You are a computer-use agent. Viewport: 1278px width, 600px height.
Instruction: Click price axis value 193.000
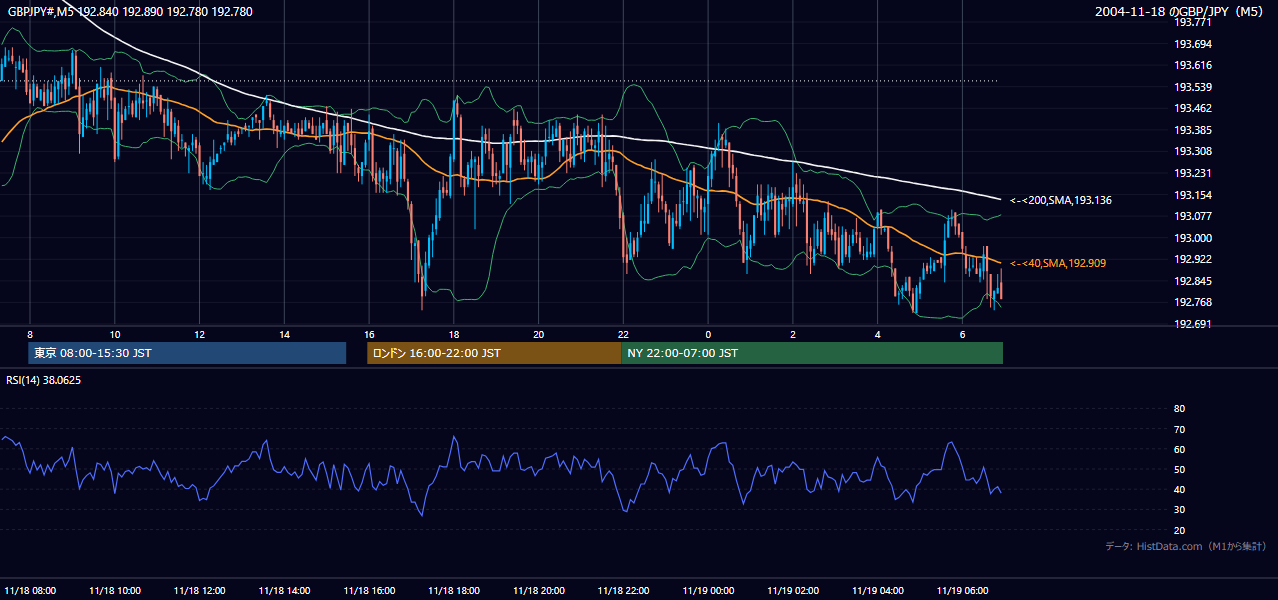click(x=1193, y=238)
